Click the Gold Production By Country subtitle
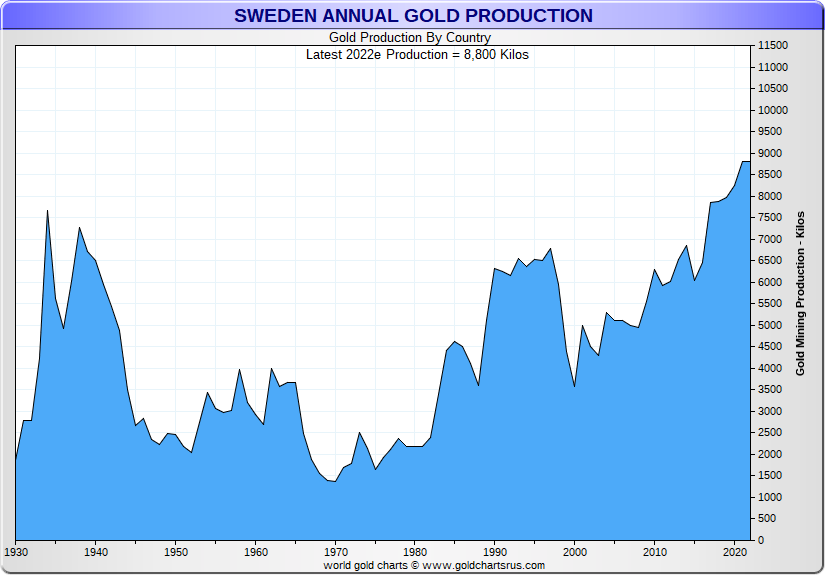Image resolution: width=825 pixels, height=575 pixels. (410, 38)
